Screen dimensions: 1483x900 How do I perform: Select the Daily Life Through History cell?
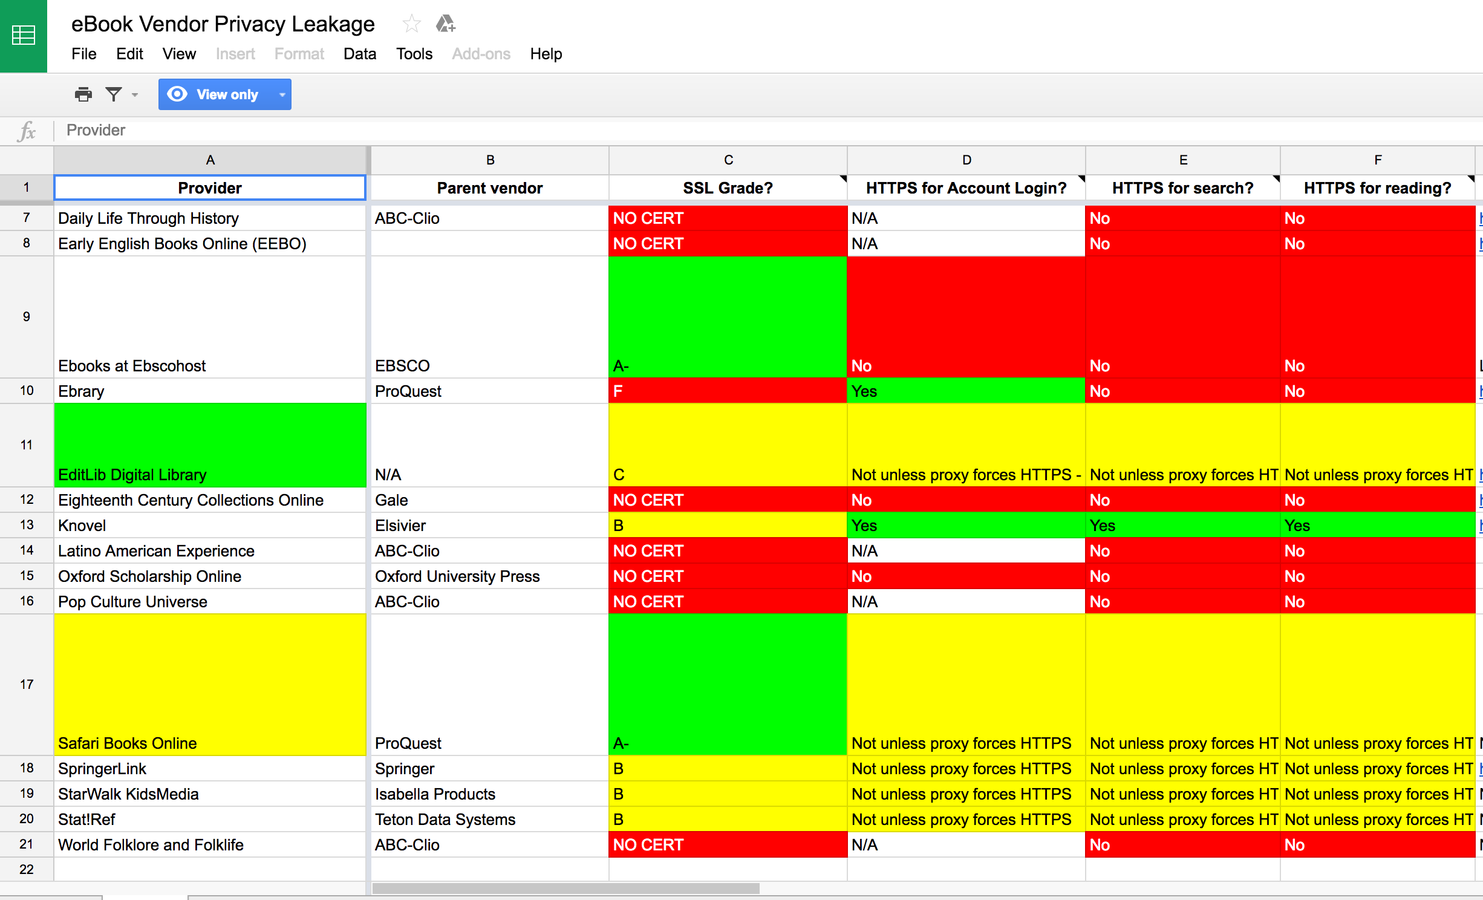point(210,218)
